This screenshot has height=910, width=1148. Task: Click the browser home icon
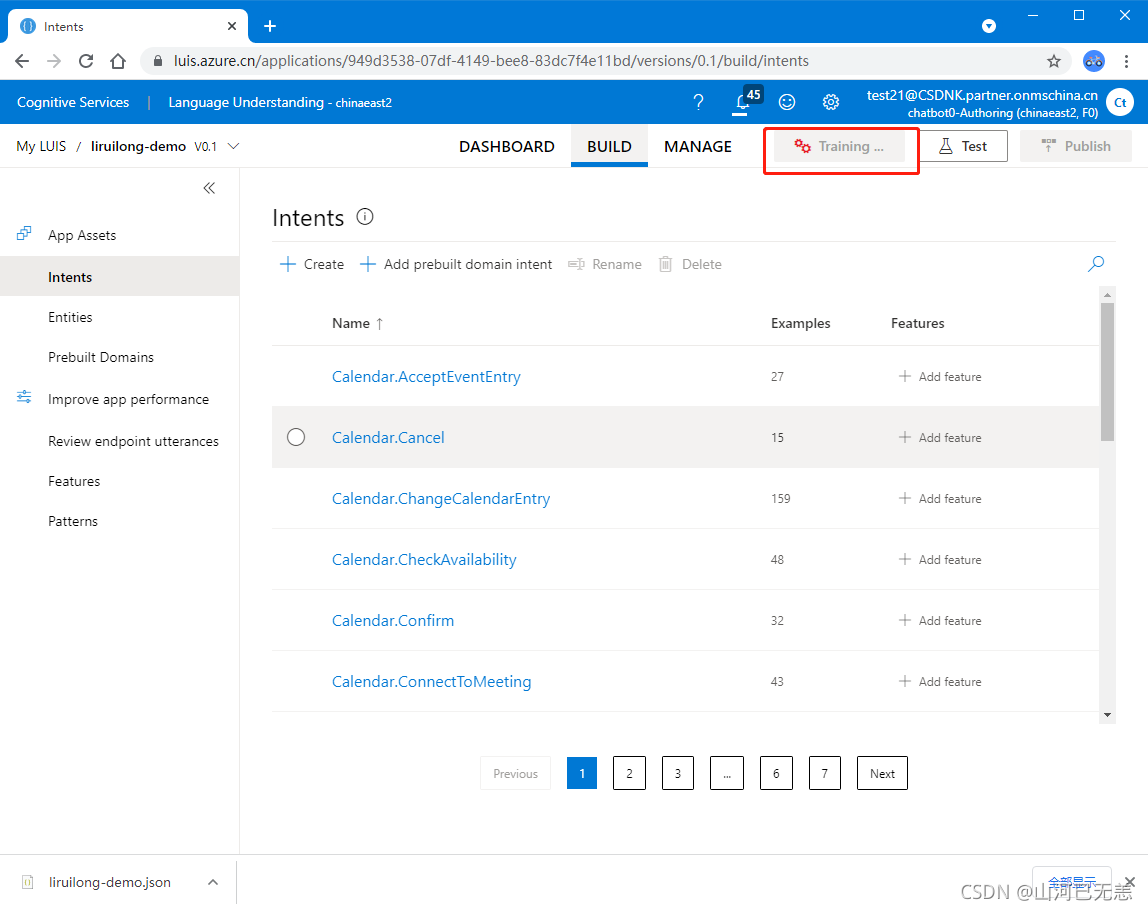(x=118, y=61)
